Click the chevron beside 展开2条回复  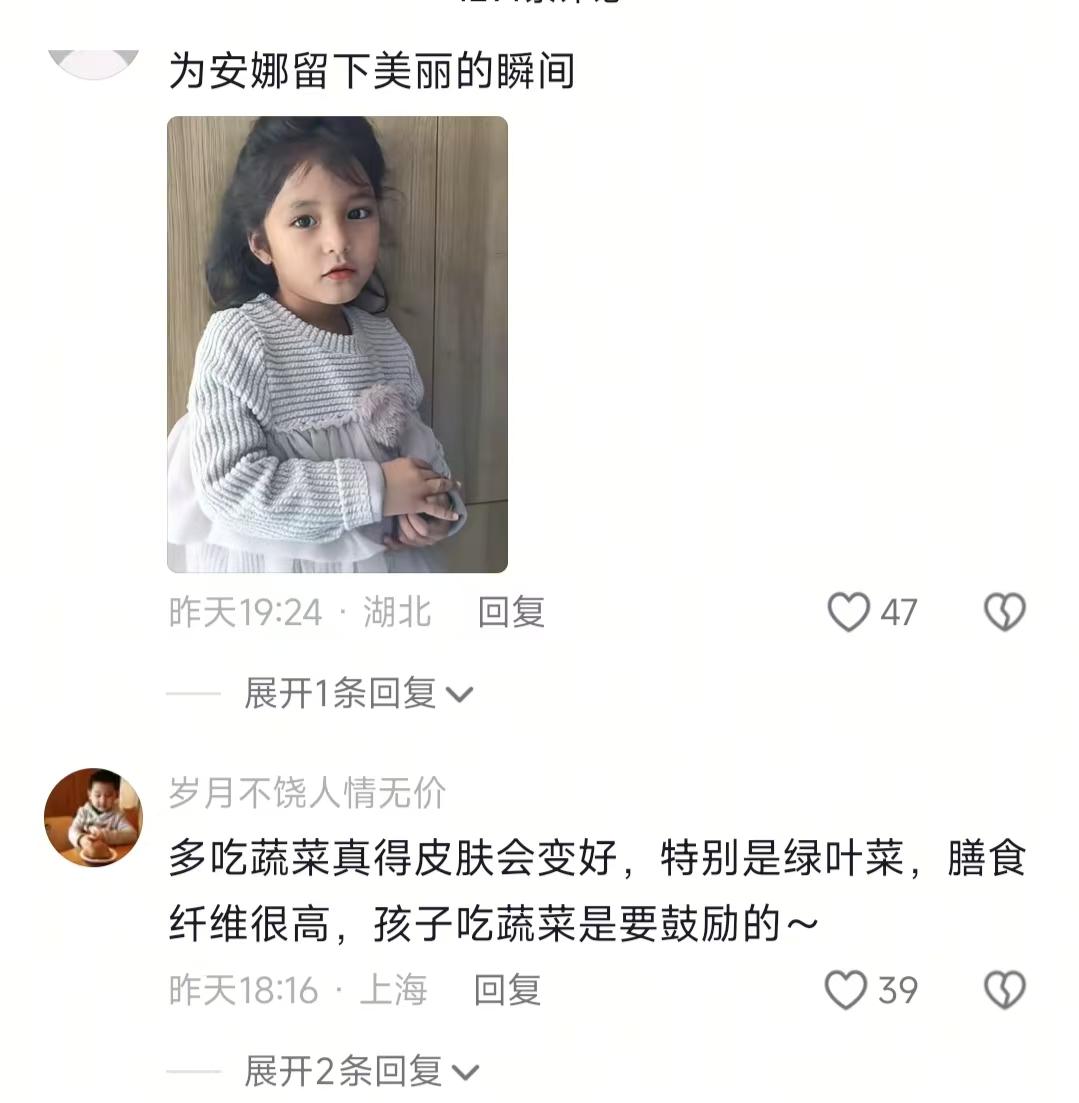[465, 1073]
